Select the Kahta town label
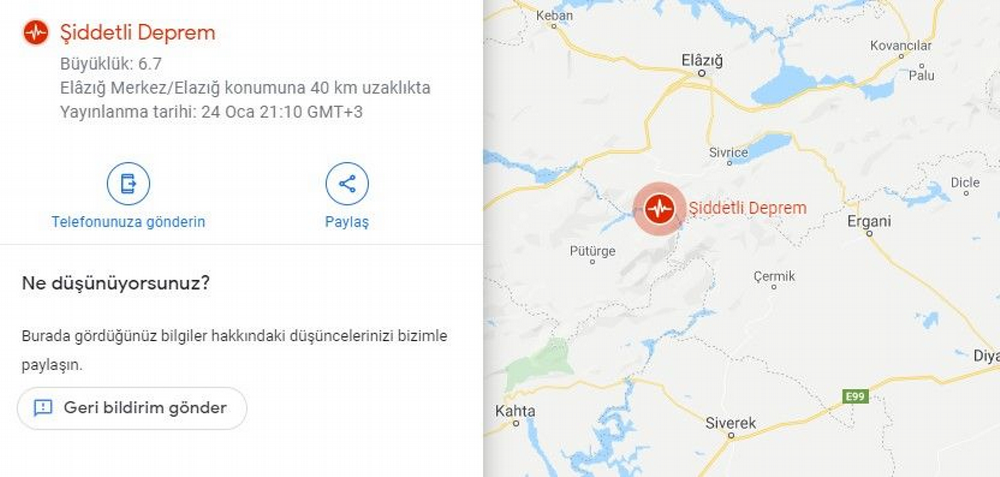 point(515,411)
